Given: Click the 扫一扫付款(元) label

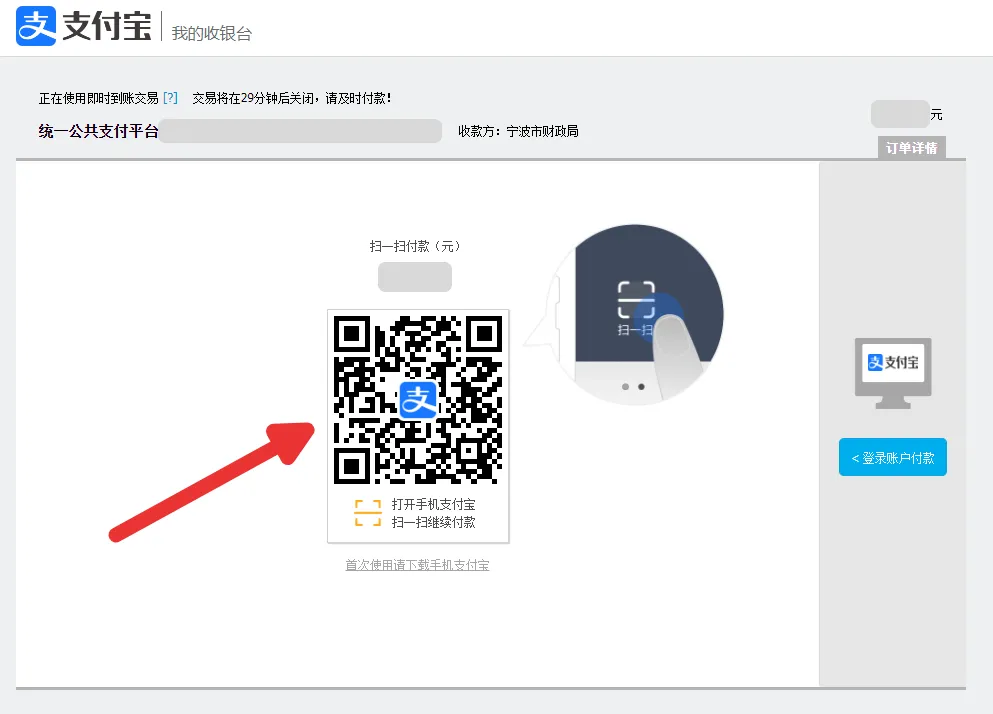Looking at the screenshot, I should (415, 246).
